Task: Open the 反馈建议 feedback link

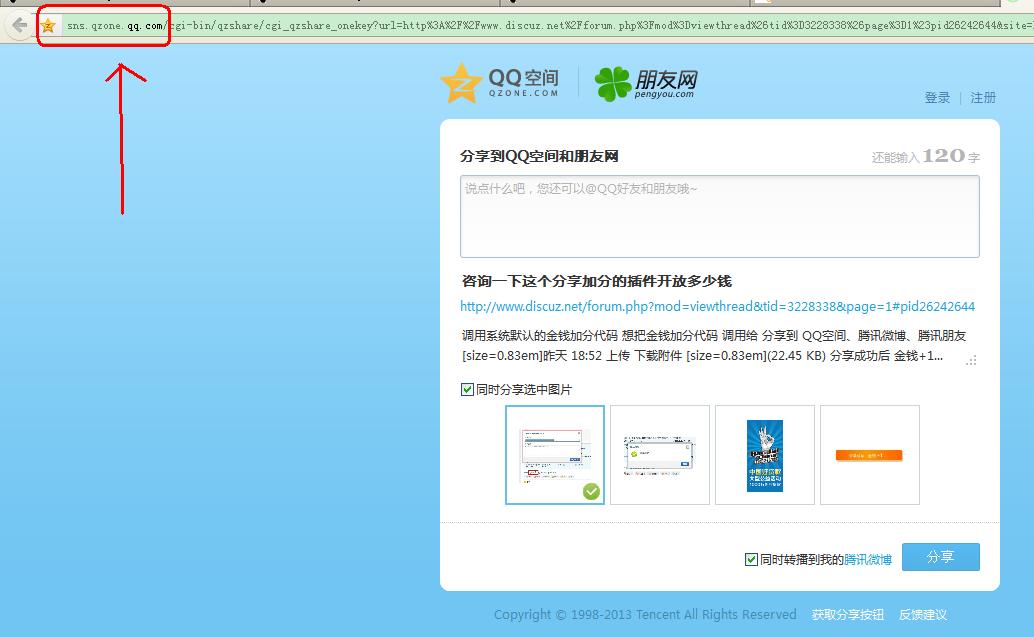Action: 923,615
